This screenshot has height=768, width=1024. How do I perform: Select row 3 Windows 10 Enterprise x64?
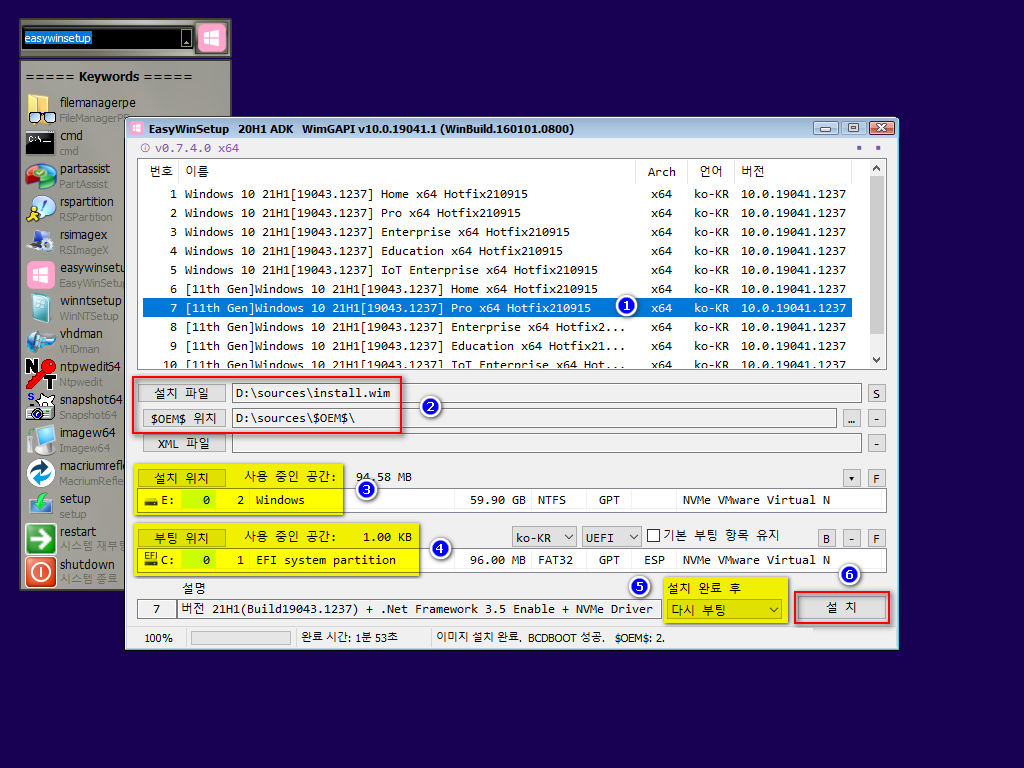coord(497,232)
